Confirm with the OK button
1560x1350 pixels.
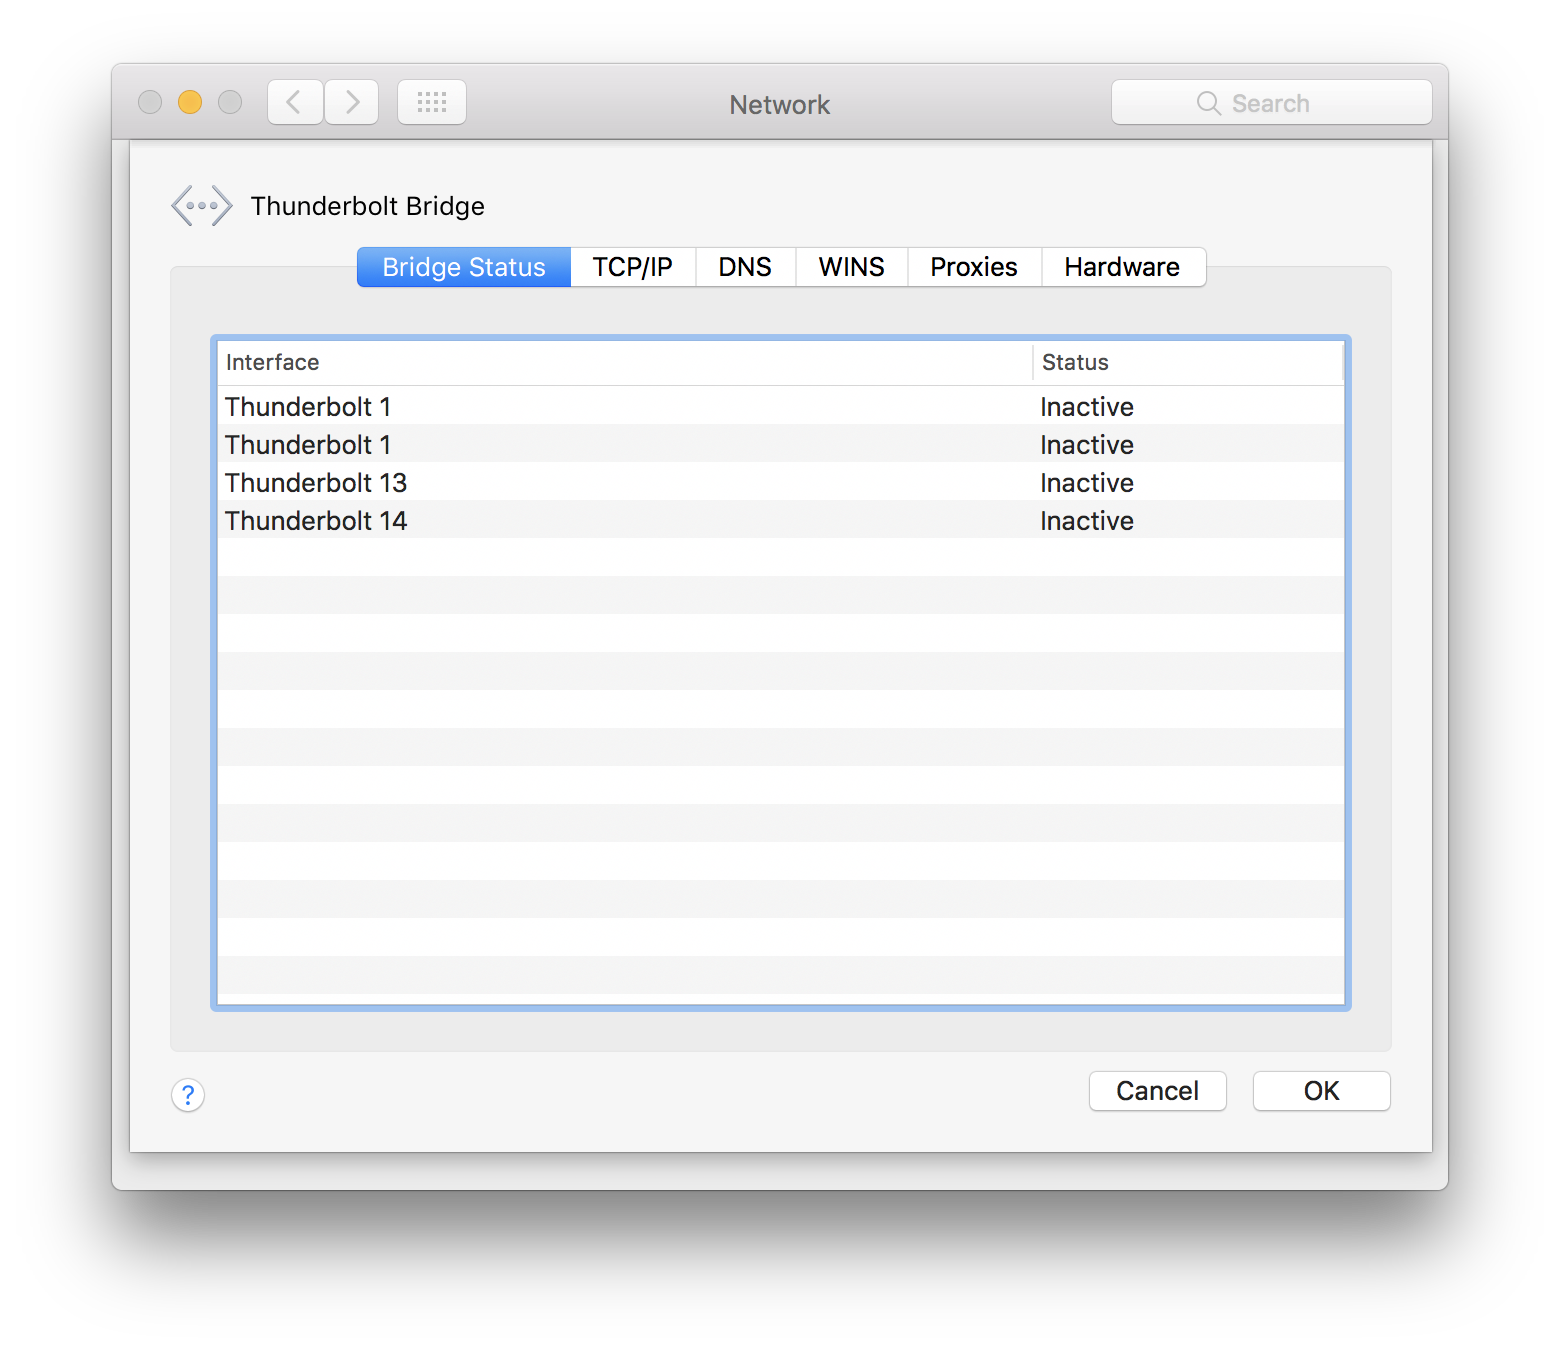pos(1322,1091)
